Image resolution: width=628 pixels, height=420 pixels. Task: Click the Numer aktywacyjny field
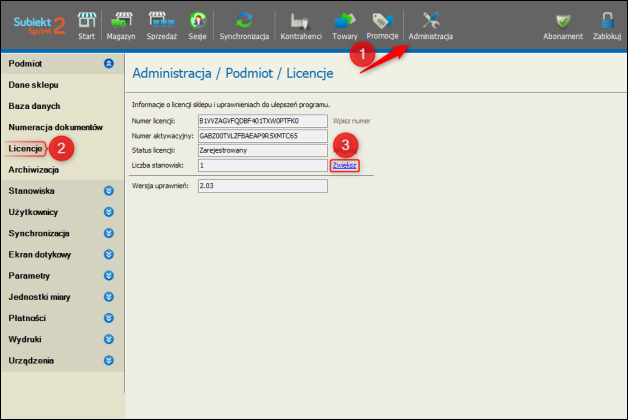coord(263,136)
